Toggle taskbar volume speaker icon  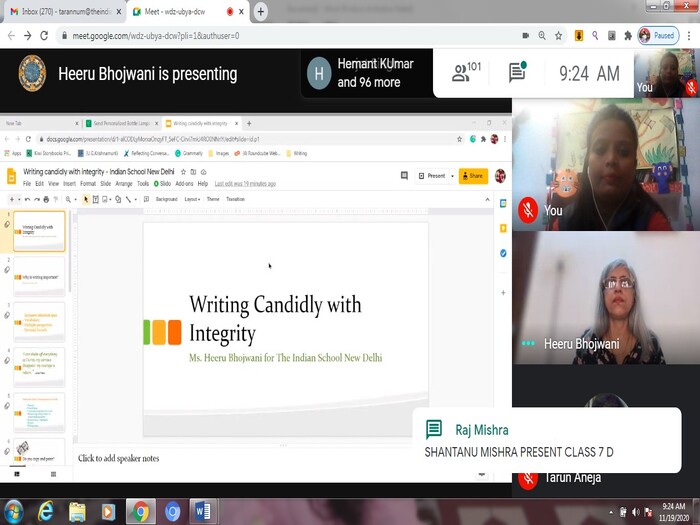[635, 512]
